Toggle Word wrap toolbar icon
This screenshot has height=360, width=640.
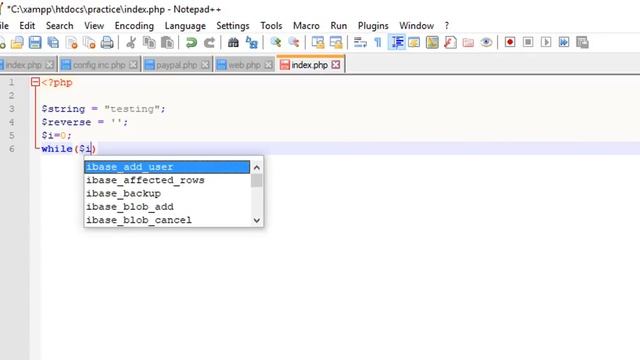360,42
